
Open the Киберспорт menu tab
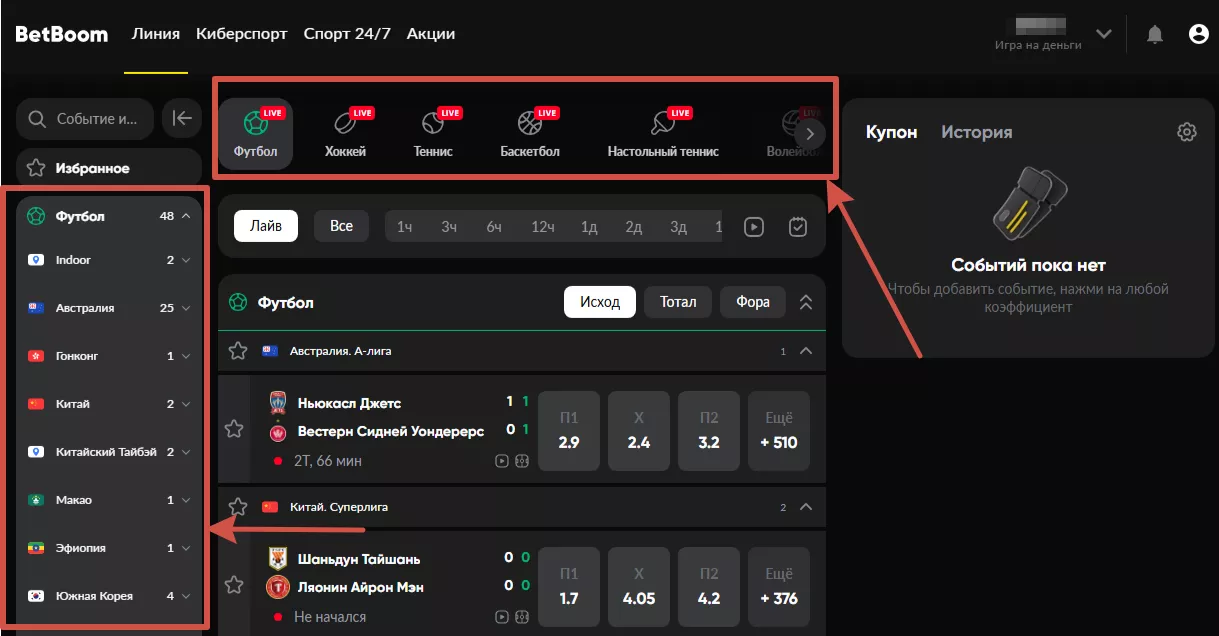241,34
